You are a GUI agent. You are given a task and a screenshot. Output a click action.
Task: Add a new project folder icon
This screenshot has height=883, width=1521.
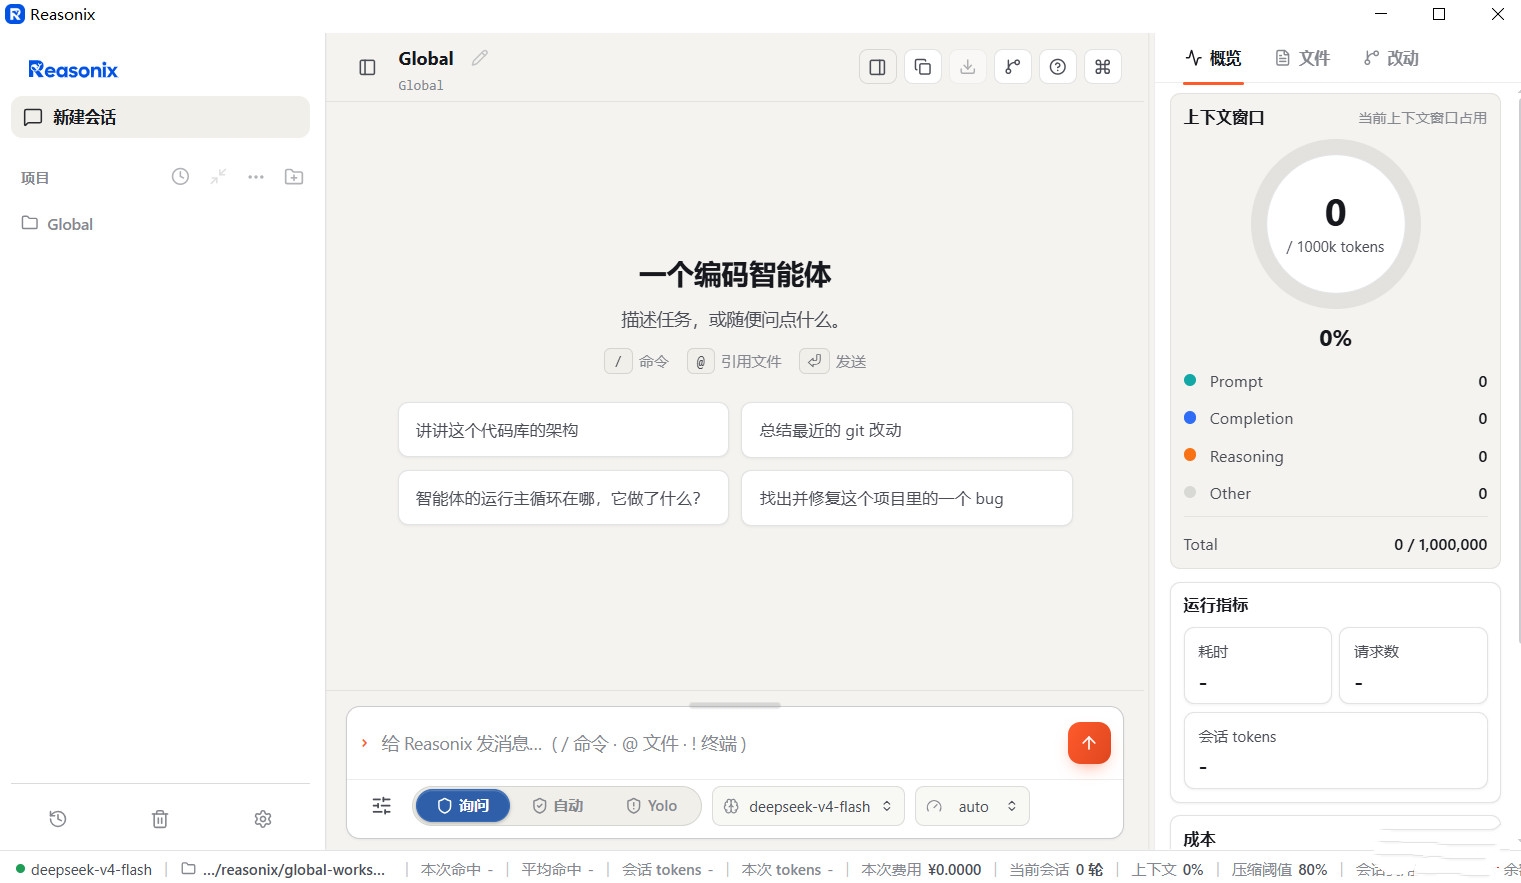[x=294, y=177]
